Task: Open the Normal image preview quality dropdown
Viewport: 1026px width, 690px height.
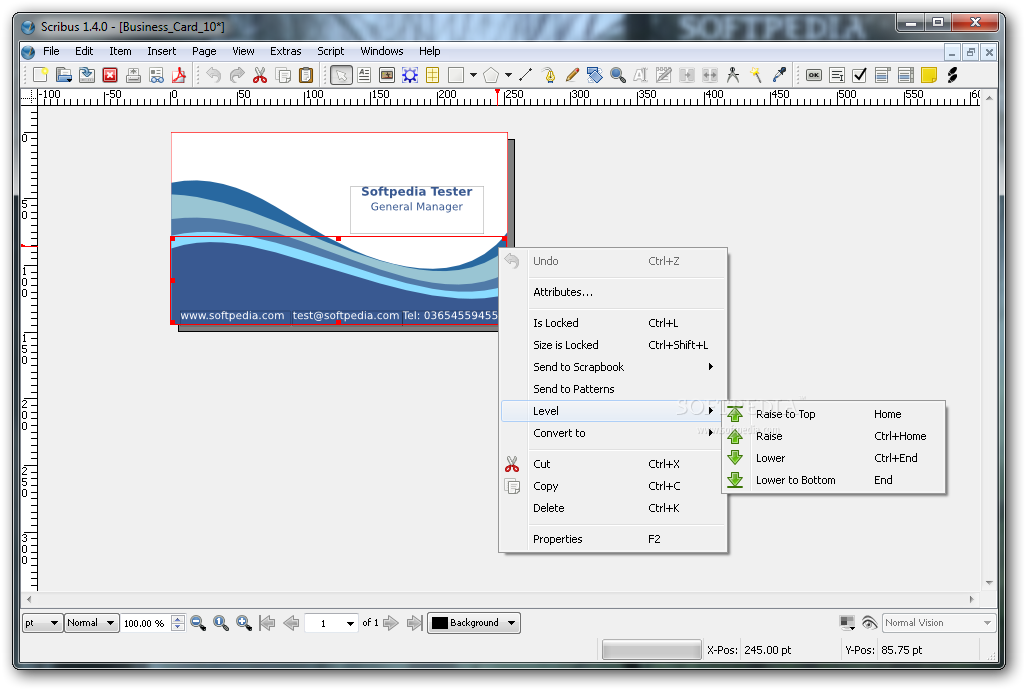Action: 92,623
